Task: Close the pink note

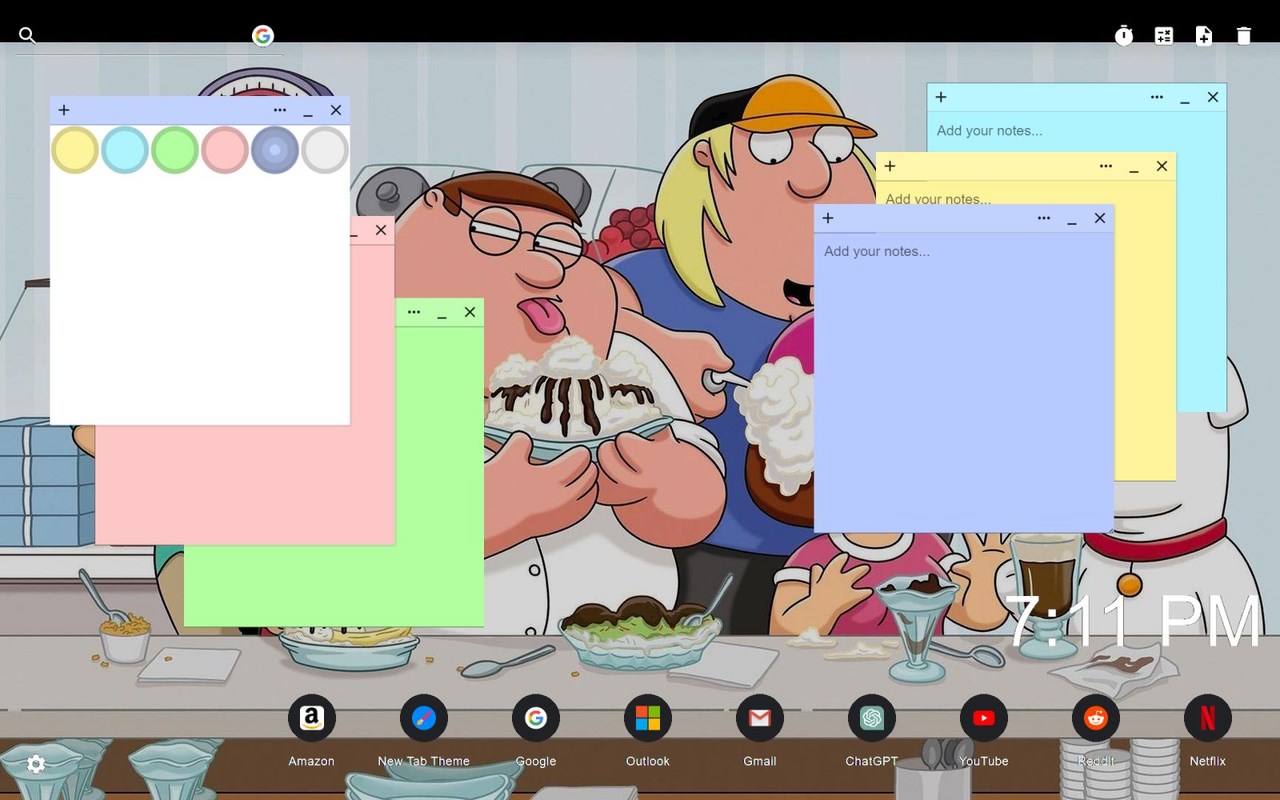Action: pyautogui.click(x=381, y=230)
